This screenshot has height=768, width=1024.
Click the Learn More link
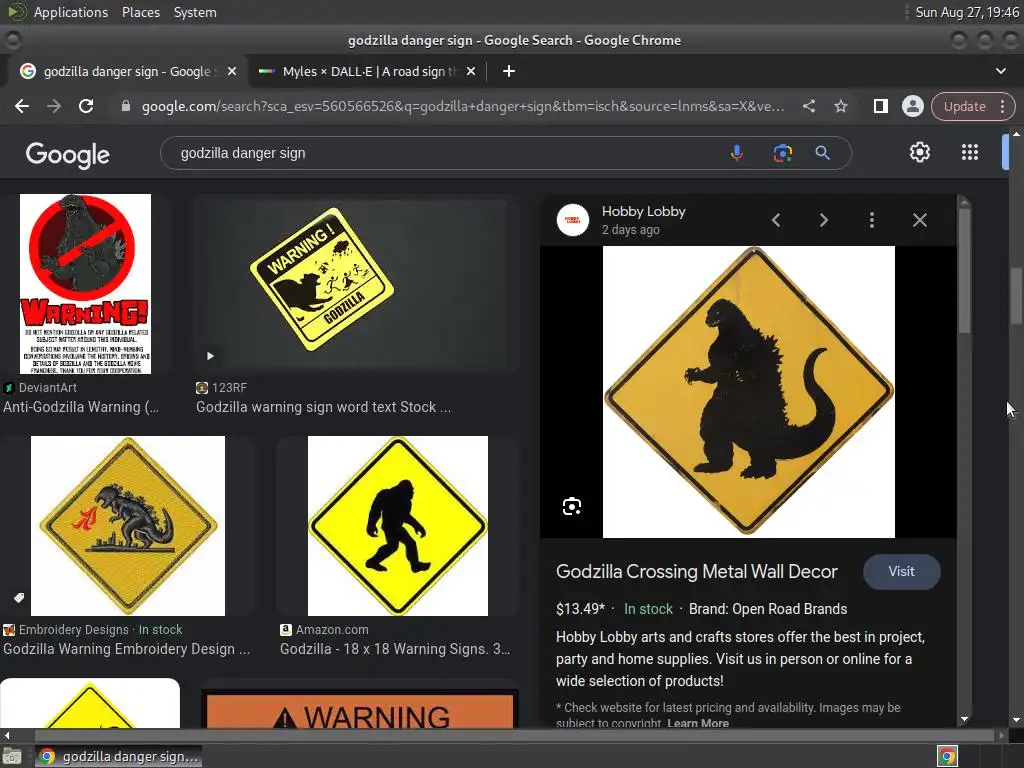click(x=698, y=723)
